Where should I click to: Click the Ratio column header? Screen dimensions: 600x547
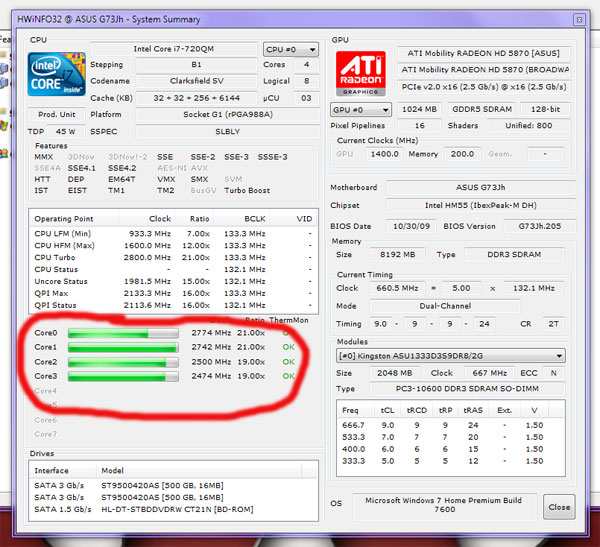click(x=194, y=219)
